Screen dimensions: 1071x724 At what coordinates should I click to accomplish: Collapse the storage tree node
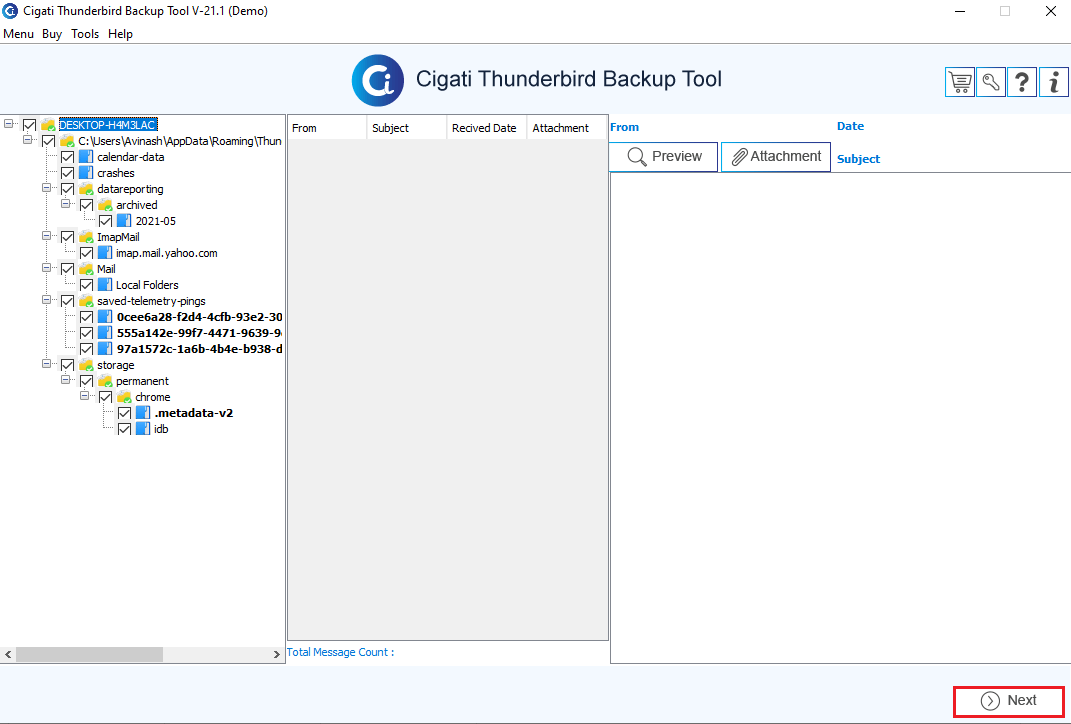(x=46, y=363)
